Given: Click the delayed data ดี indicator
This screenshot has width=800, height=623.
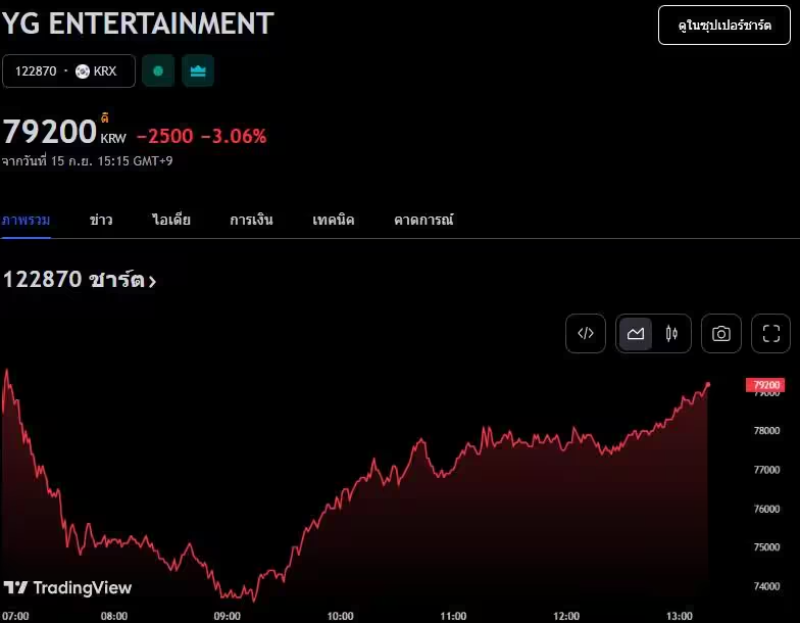Looking at the screenshot, I should [105, 118].
